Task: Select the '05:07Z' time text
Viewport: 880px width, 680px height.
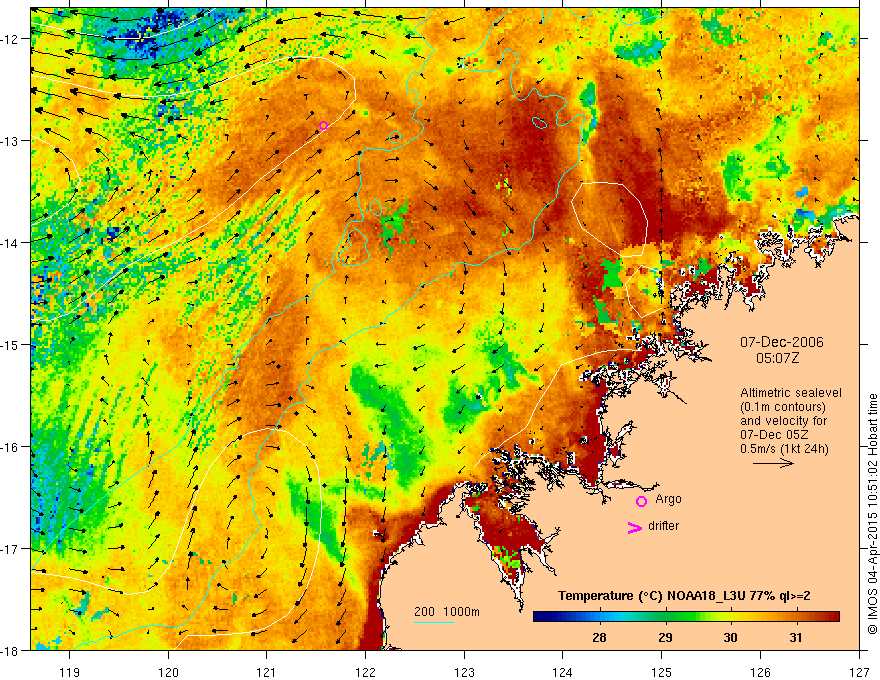Action: point(777,358)
